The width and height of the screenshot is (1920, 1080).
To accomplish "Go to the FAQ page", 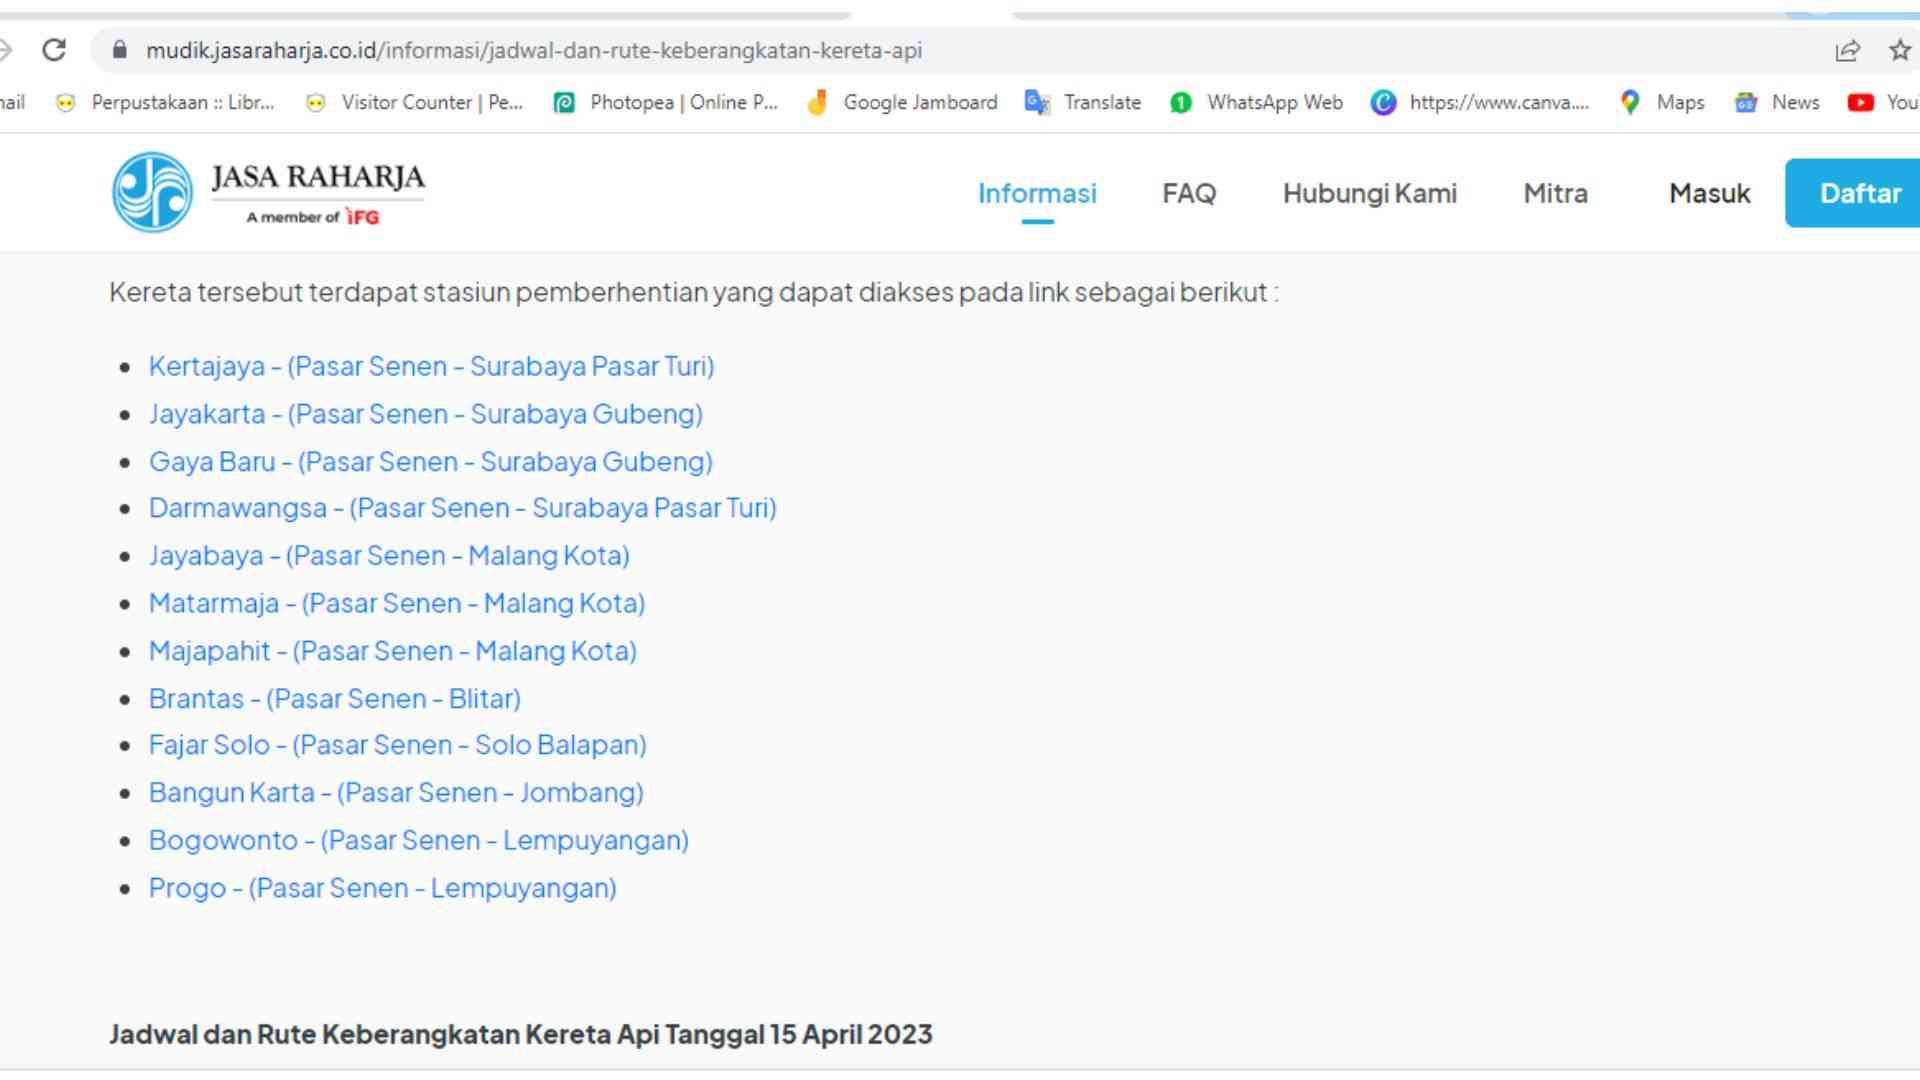I will pos(1189,193).
